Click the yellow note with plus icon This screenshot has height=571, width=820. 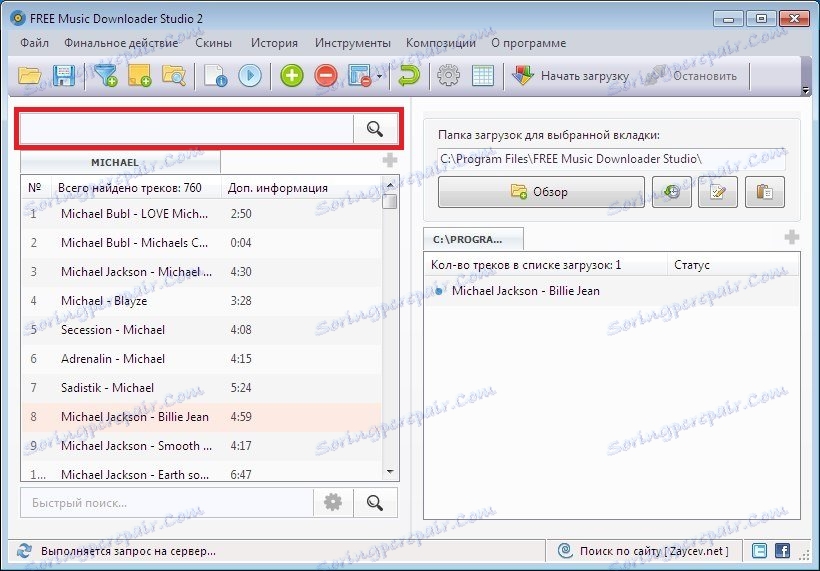pos(140,76)
